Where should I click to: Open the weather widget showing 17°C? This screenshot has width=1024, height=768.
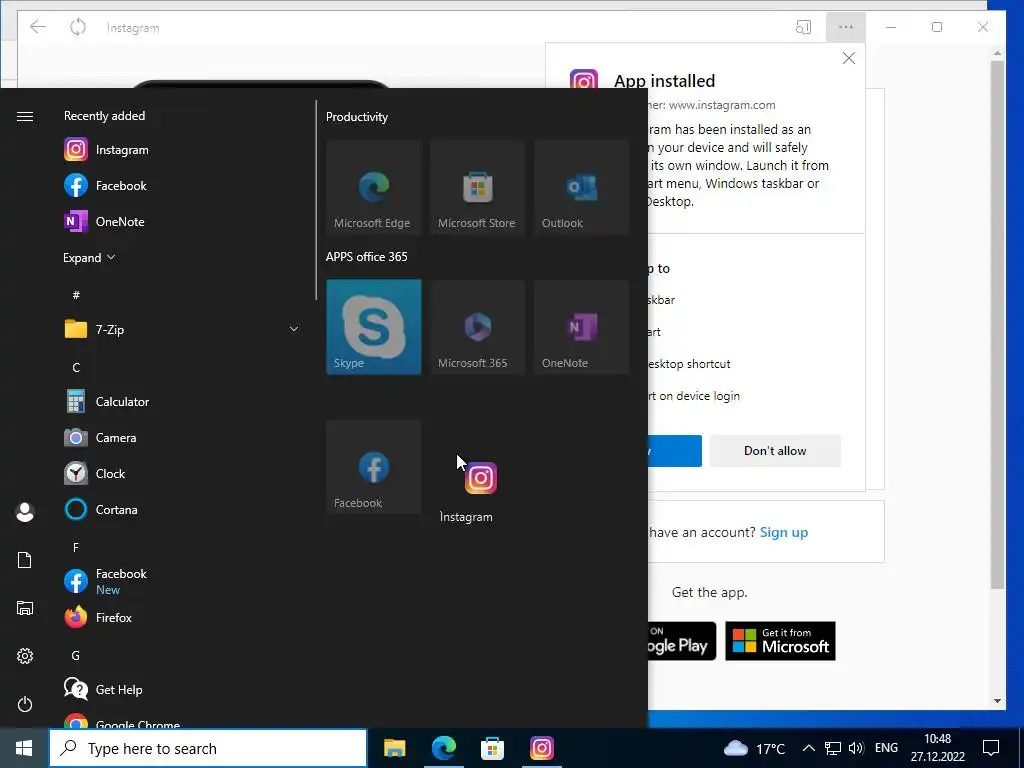pyautogui.click(x=754, y=748)
